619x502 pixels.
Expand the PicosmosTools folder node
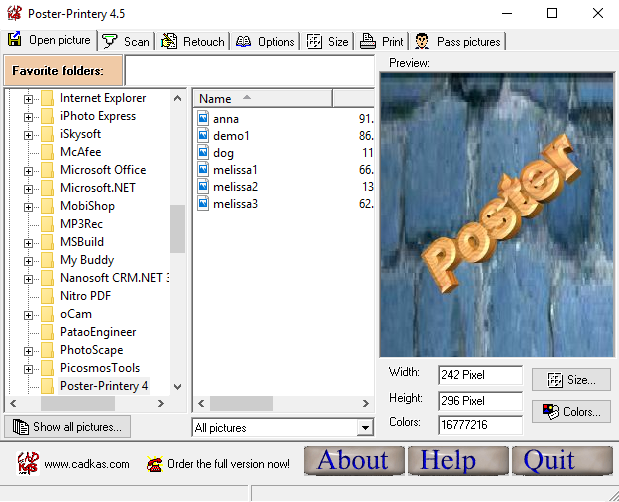click(x=28, y=369)
